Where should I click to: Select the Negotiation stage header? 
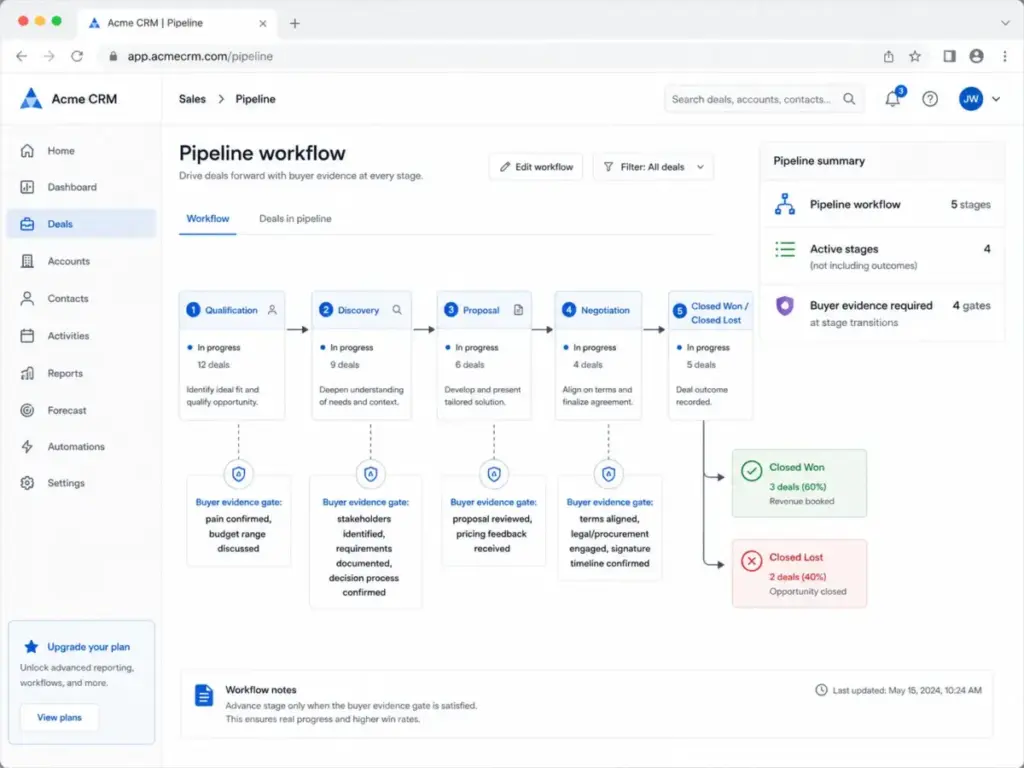pyautogui.click(x=598, y=310)
